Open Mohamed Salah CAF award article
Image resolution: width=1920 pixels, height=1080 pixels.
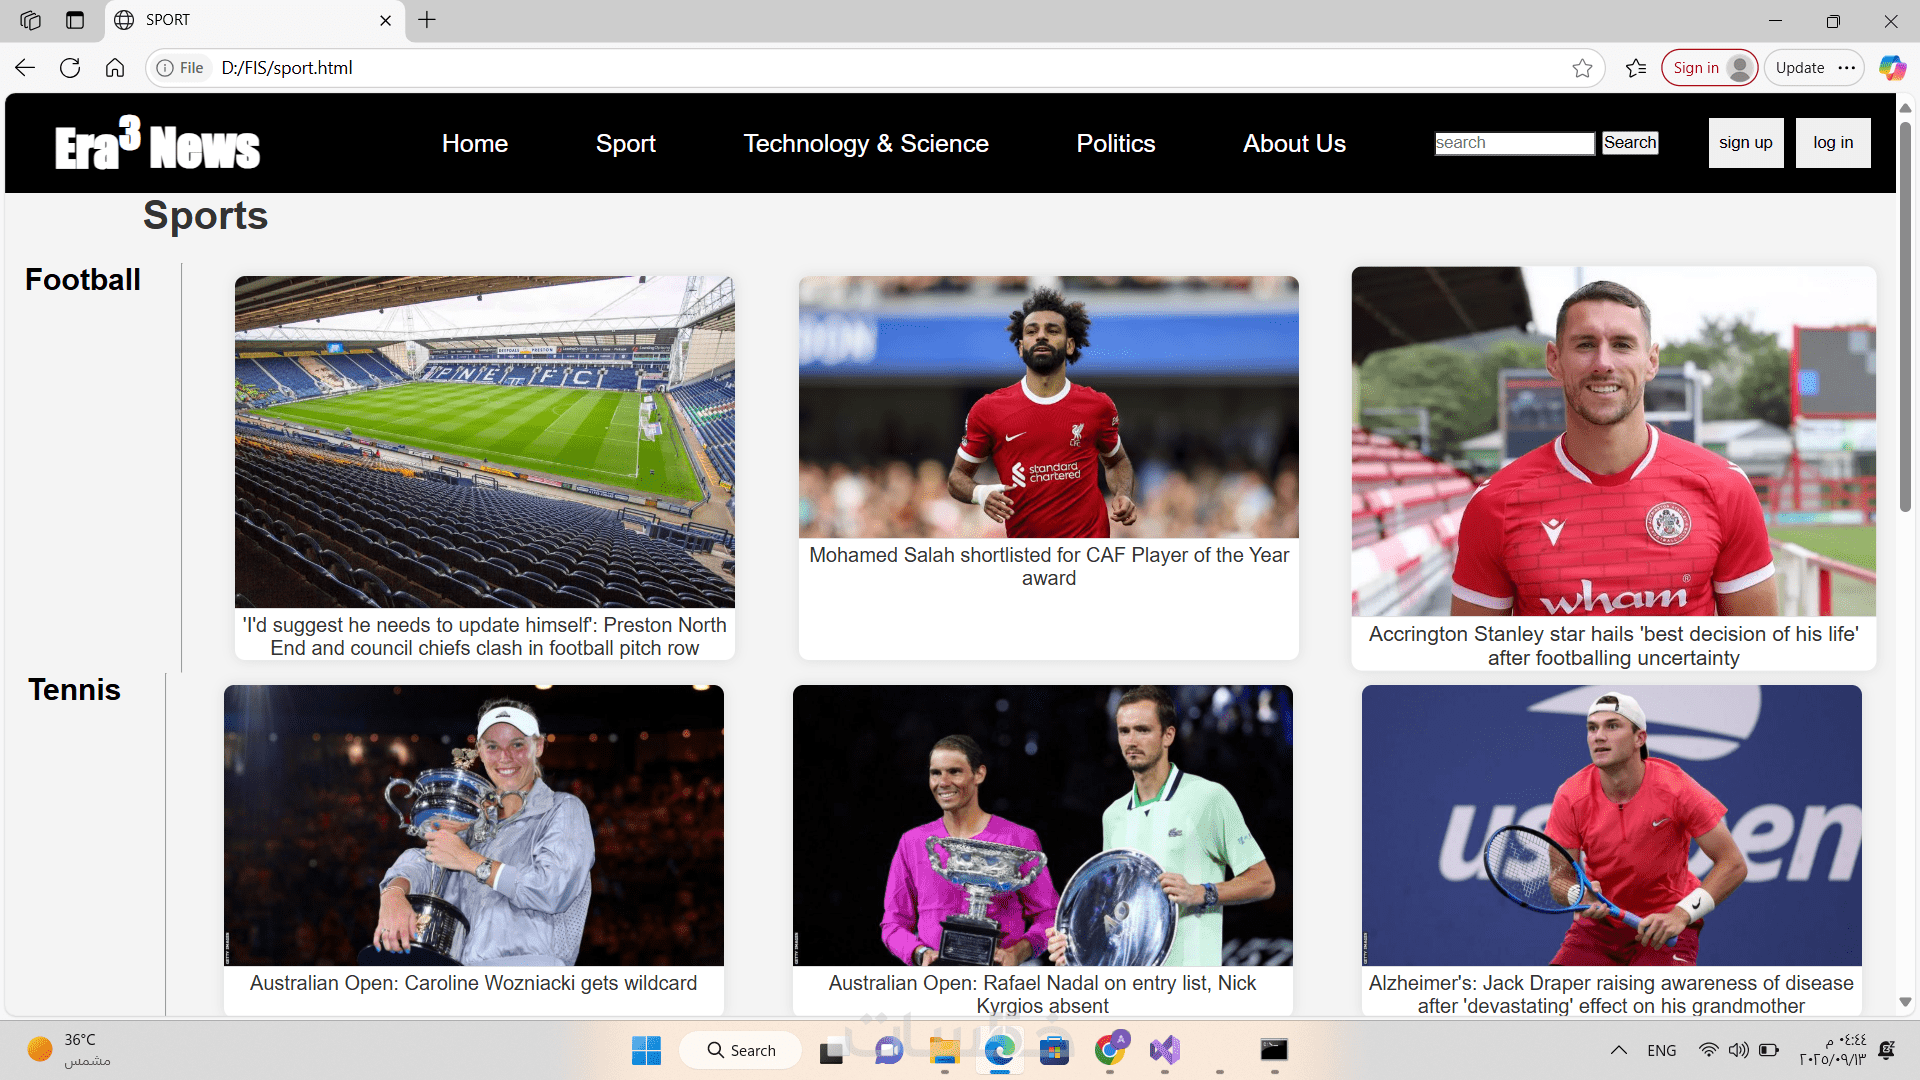point(1048,566)
